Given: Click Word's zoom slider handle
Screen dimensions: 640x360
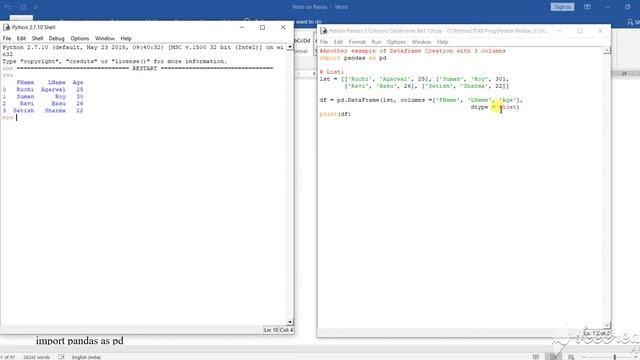Looking at the screenshot, I should pos(615,357).
